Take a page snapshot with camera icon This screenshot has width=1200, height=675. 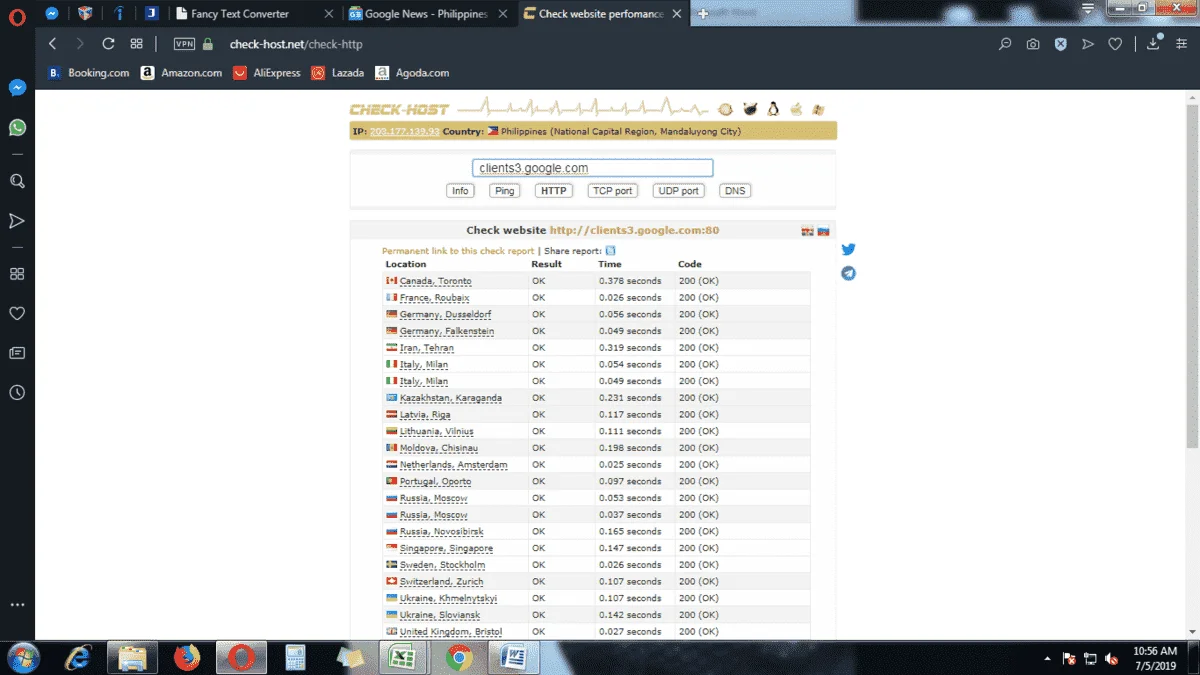[1033, 44]
